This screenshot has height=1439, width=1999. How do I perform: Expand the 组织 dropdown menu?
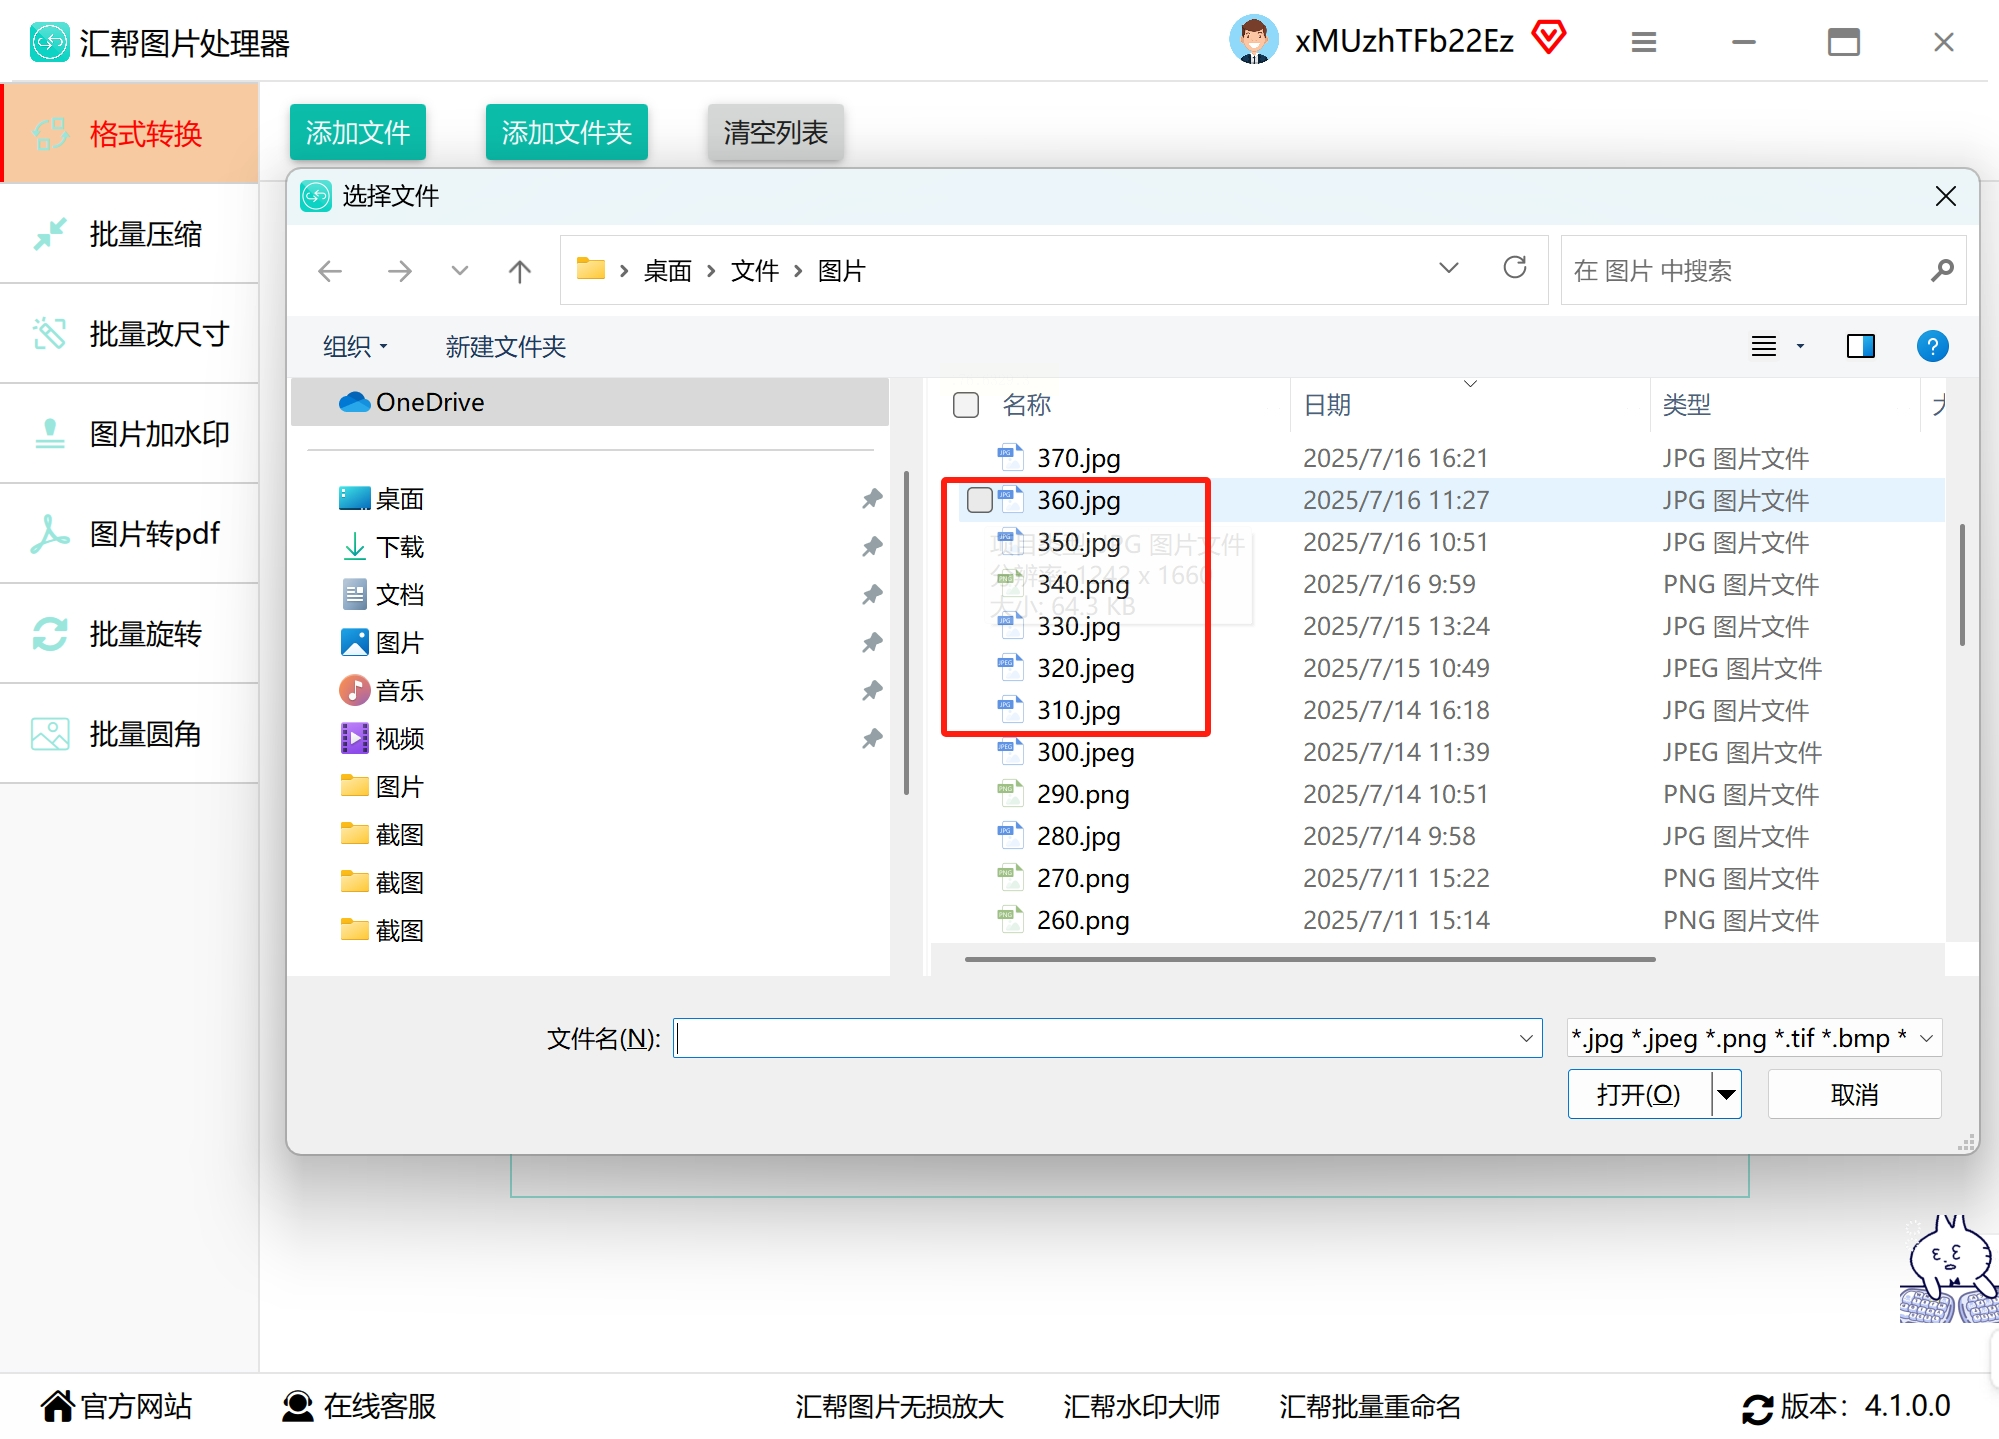pyautogui.click(x=355, y=347)
